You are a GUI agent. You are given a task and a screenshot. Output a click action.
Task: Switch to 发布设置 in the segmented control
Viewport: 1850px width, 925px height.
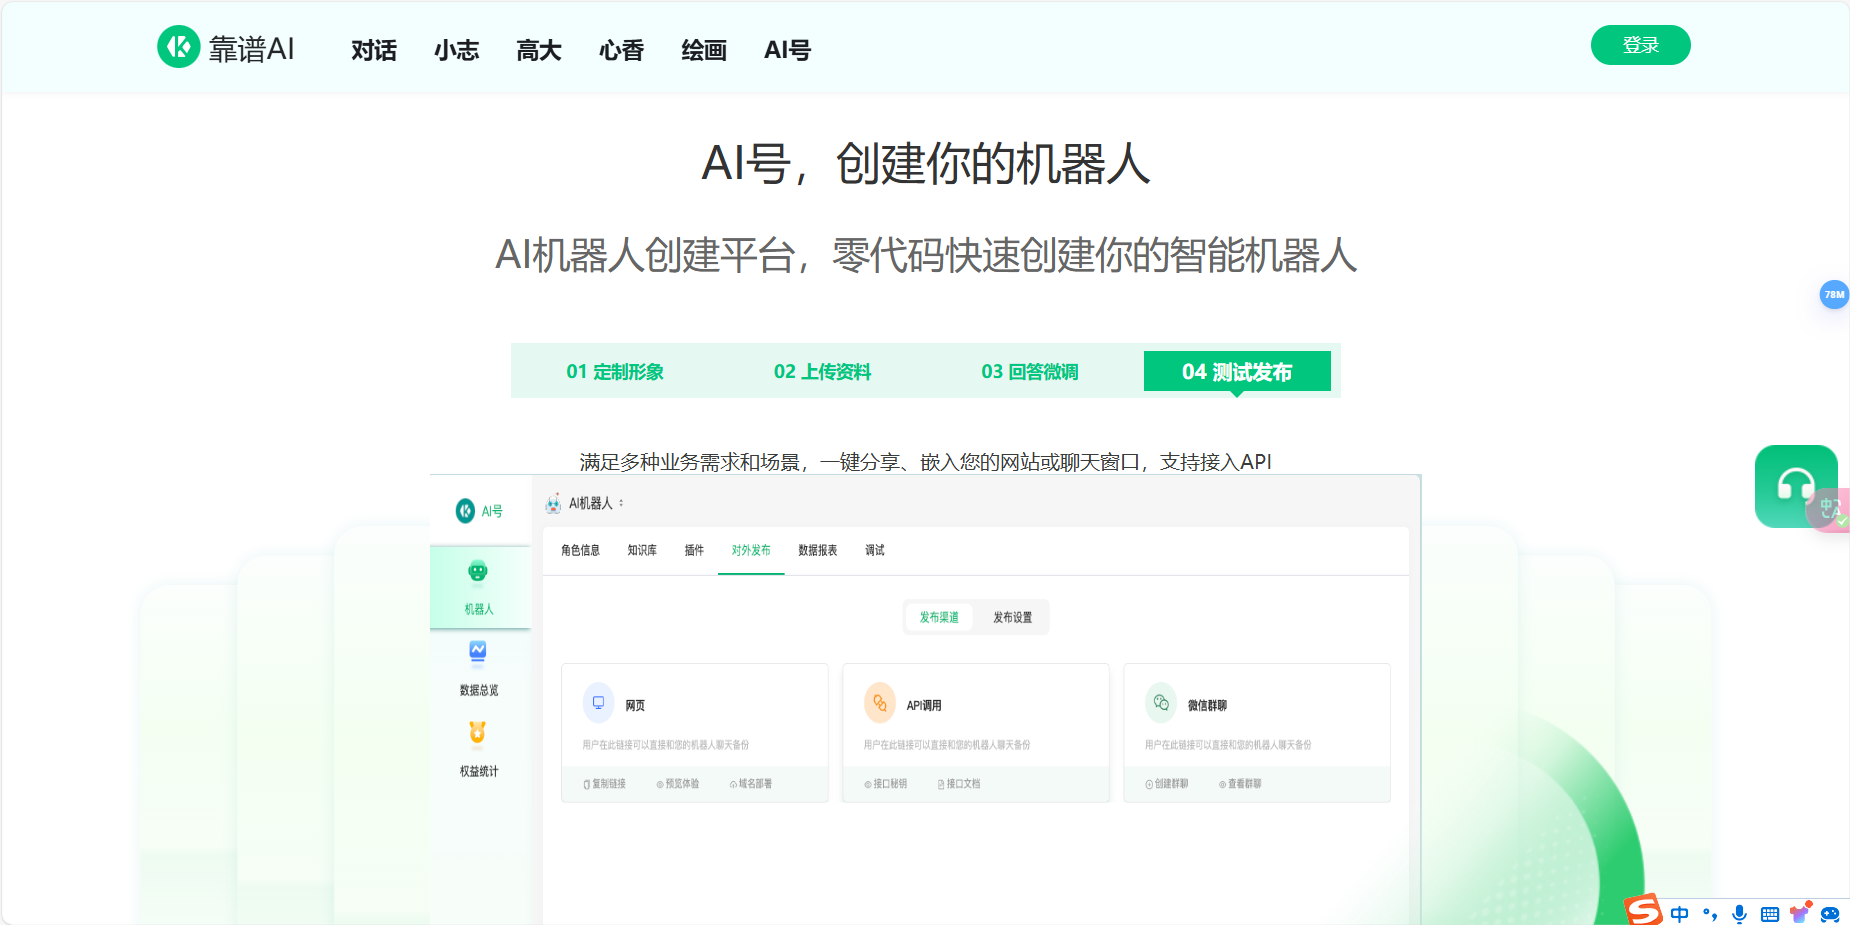pos(1012,617)
